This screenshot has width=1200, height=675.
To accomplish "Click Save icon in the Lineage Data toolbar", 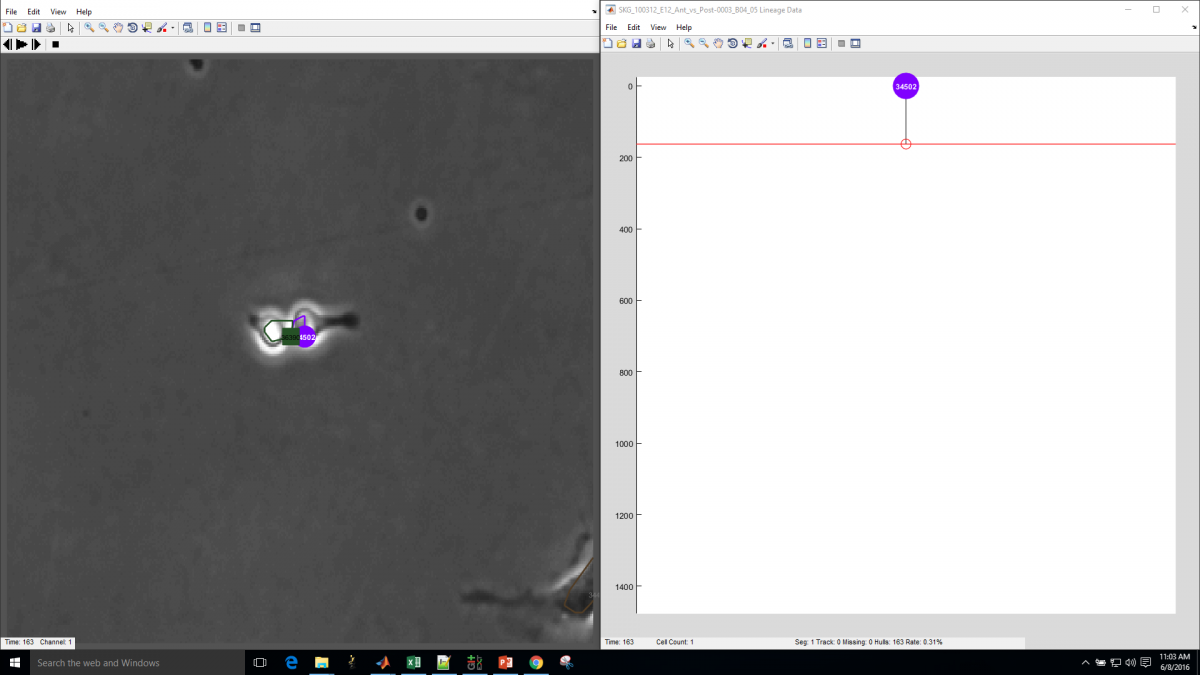I will pyautogui.click(x=636, y=44).
